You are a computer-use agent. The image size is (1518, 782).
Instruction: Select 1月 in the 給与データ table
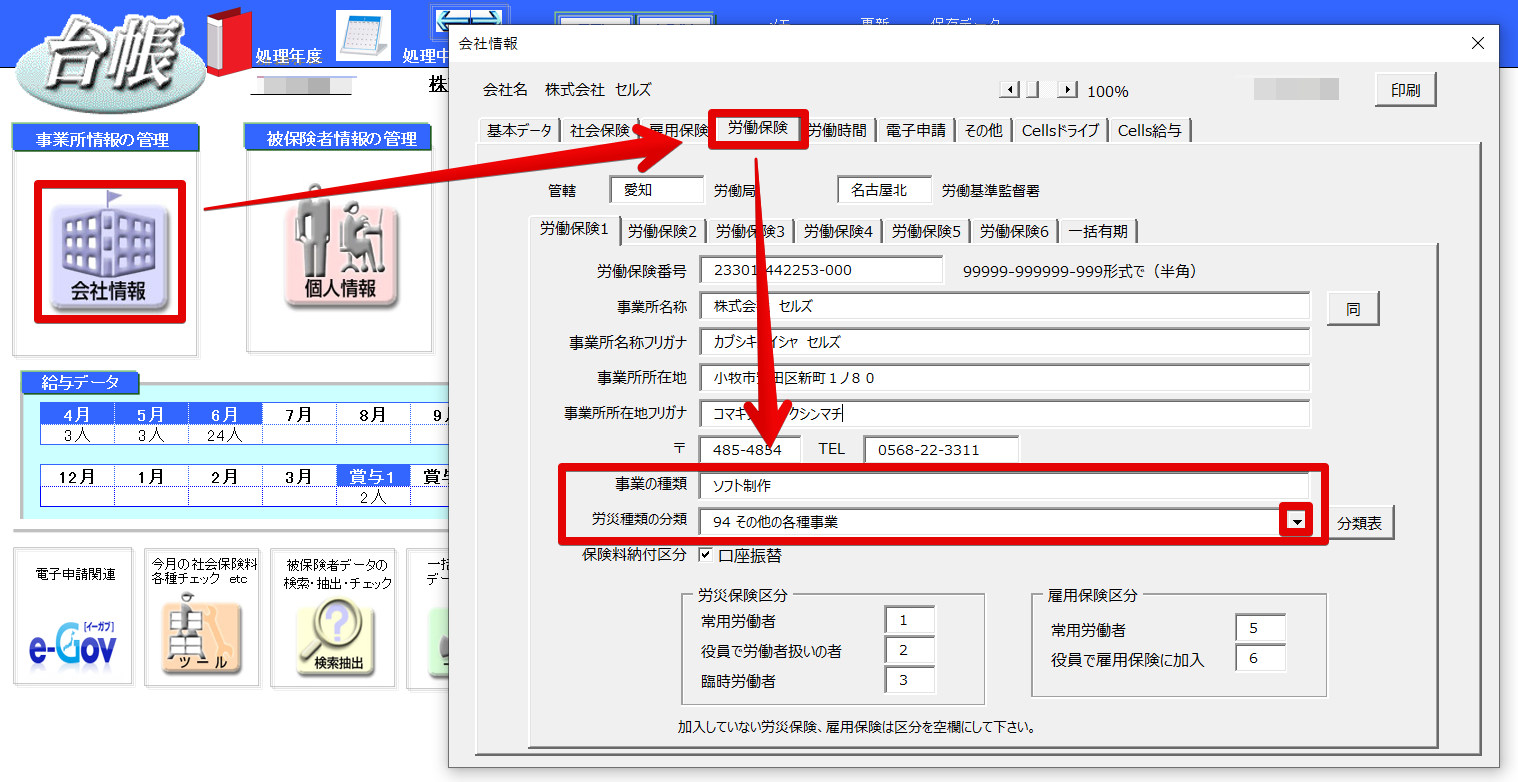[x=151, y=477]
